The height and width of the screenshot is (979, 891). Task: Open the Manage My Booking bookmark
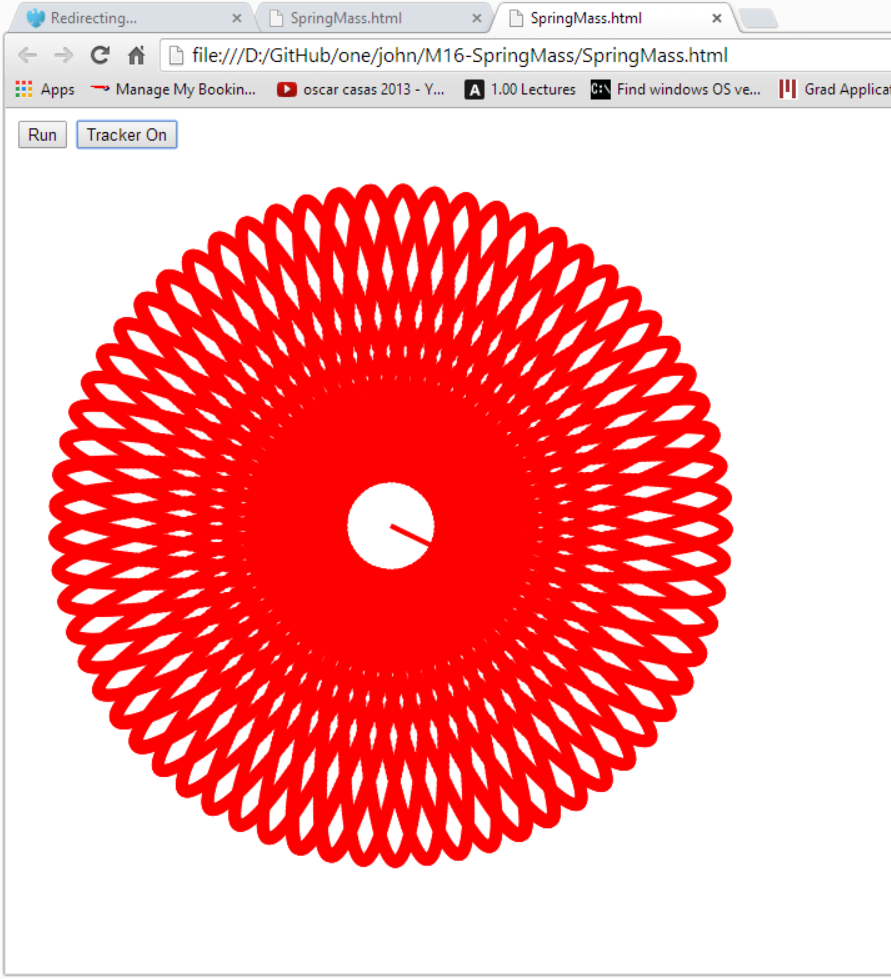tap(173, 89)
